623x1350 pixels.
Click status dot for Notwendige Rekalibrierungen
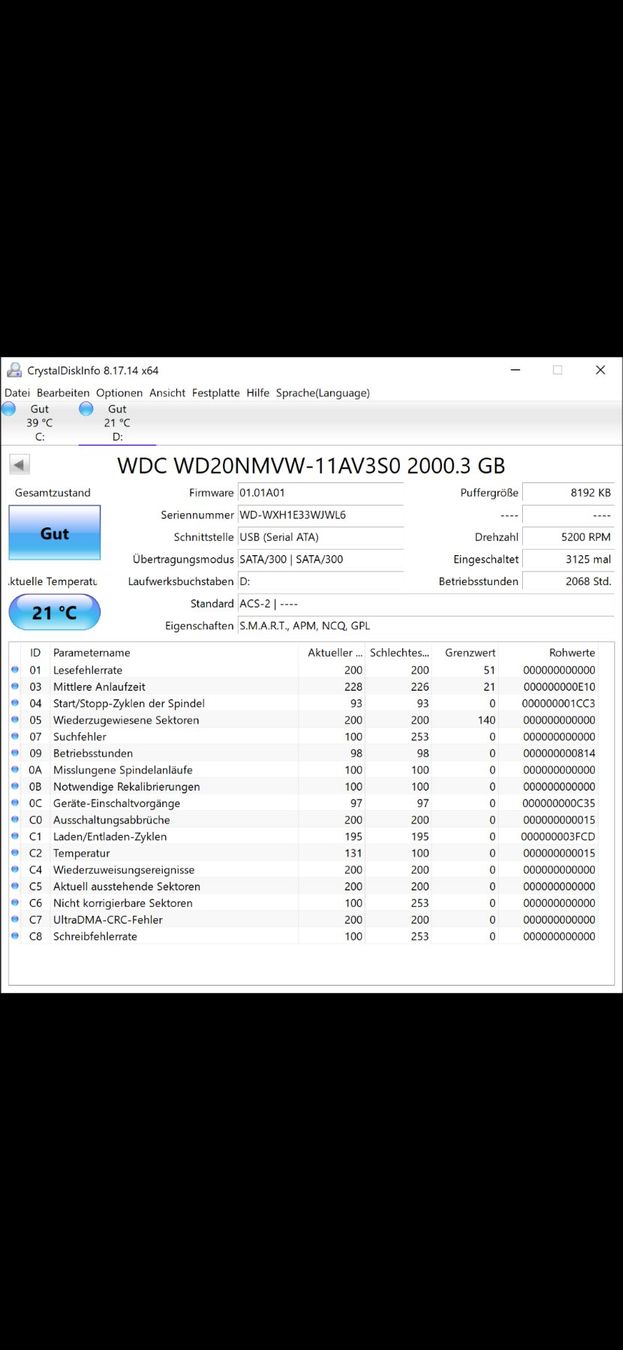pyautogui.click(x=15, y=786)
